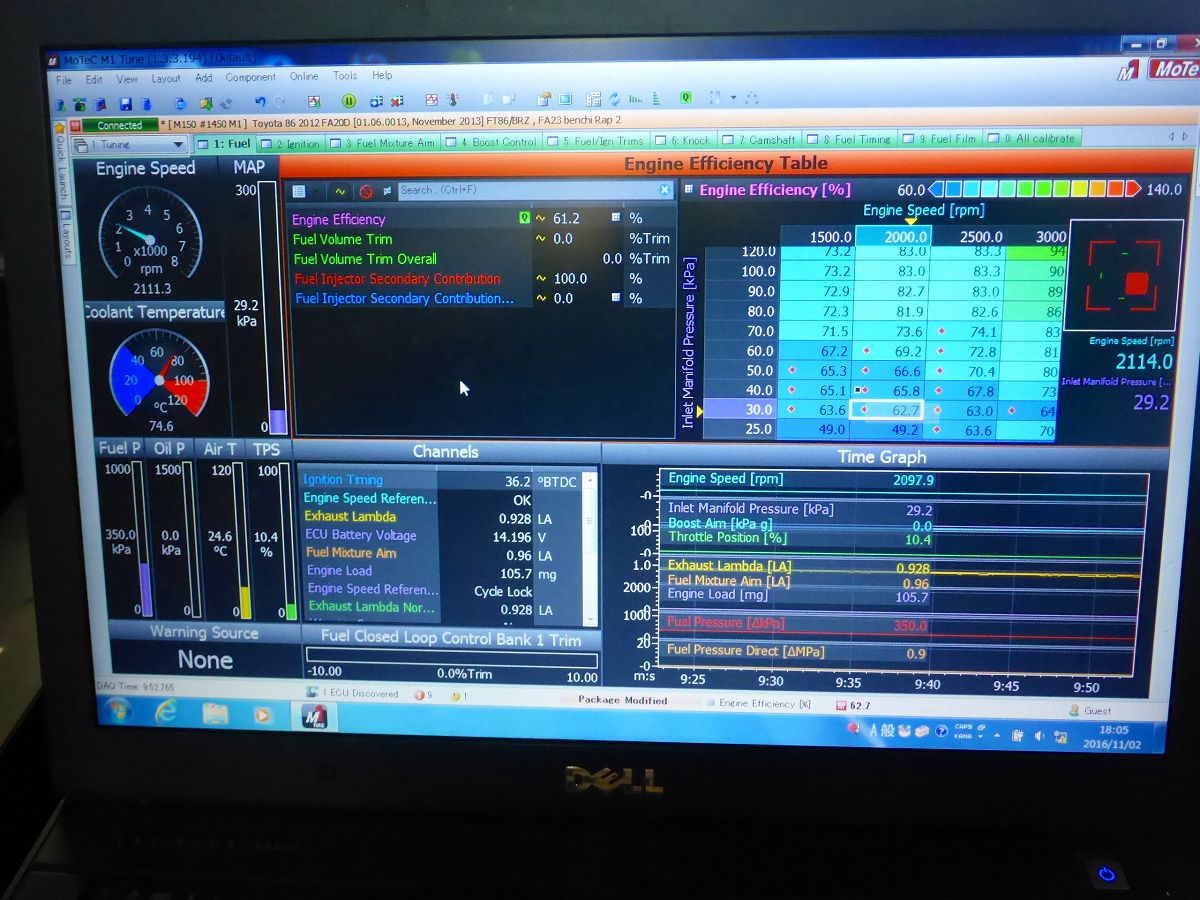Image resolution: width=1200 pixels, height=900 pixels.
Task: Click the green Connected status button
Action: 120,125
